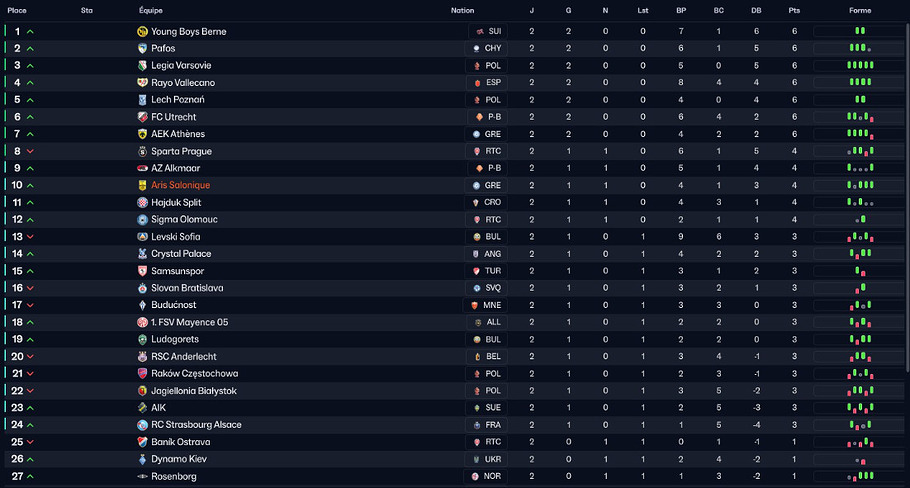The height and width of the screenshot is (488, 910).
Task: Click the FRA flag in Strasbourg's row
Action: (x=476, y=425)
